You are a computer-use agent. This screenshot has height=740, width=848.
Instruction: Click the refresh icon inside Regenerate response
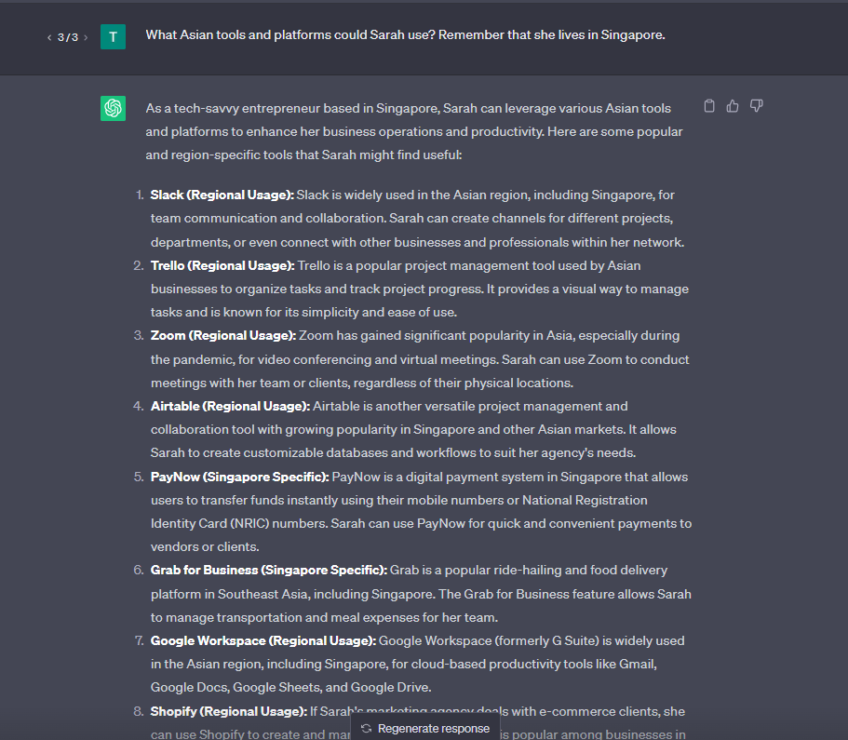tap(367, 728)
